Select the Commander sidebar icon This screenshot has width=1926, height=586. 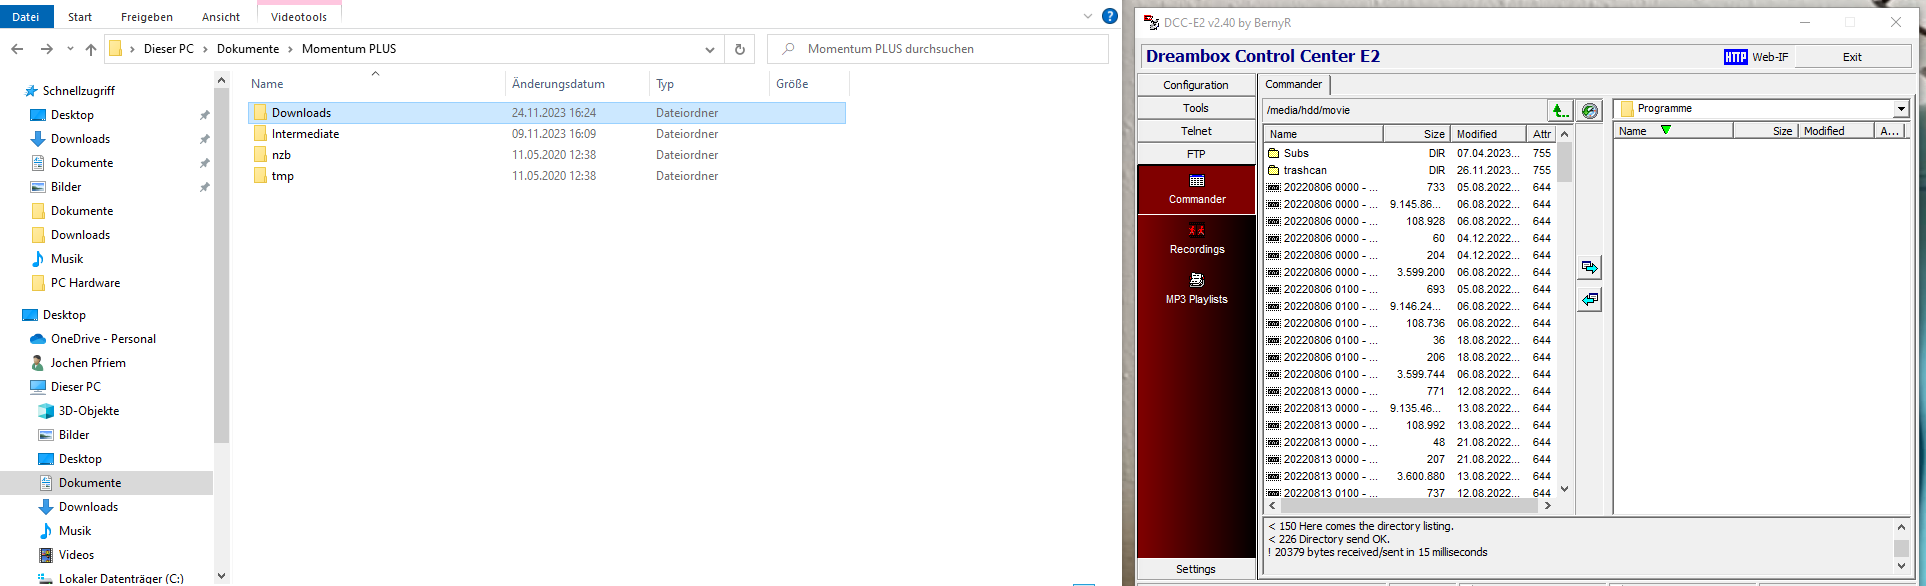click(x=1196, y=189)
